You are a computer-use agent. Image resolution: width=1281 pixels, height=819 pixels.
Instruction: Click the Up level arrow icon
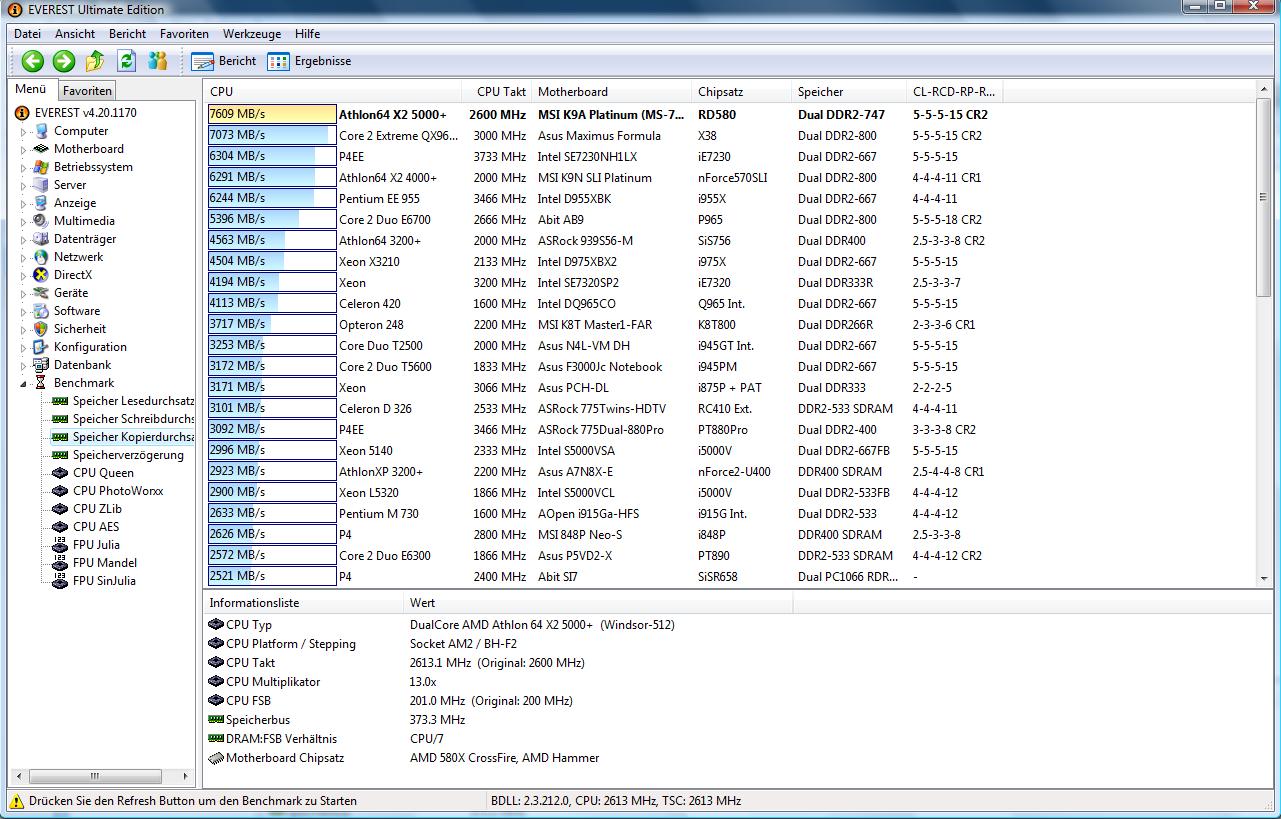click(95, 61)
